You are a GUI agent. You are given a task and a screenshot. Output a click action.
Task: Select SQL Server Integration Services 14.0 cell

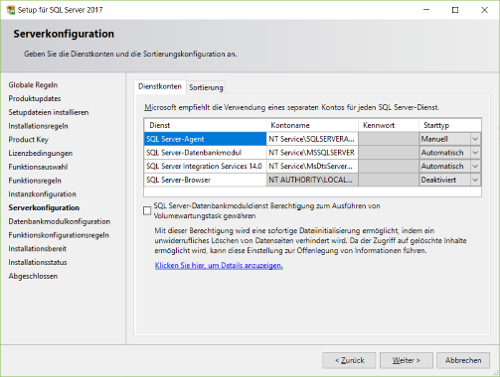205,166
